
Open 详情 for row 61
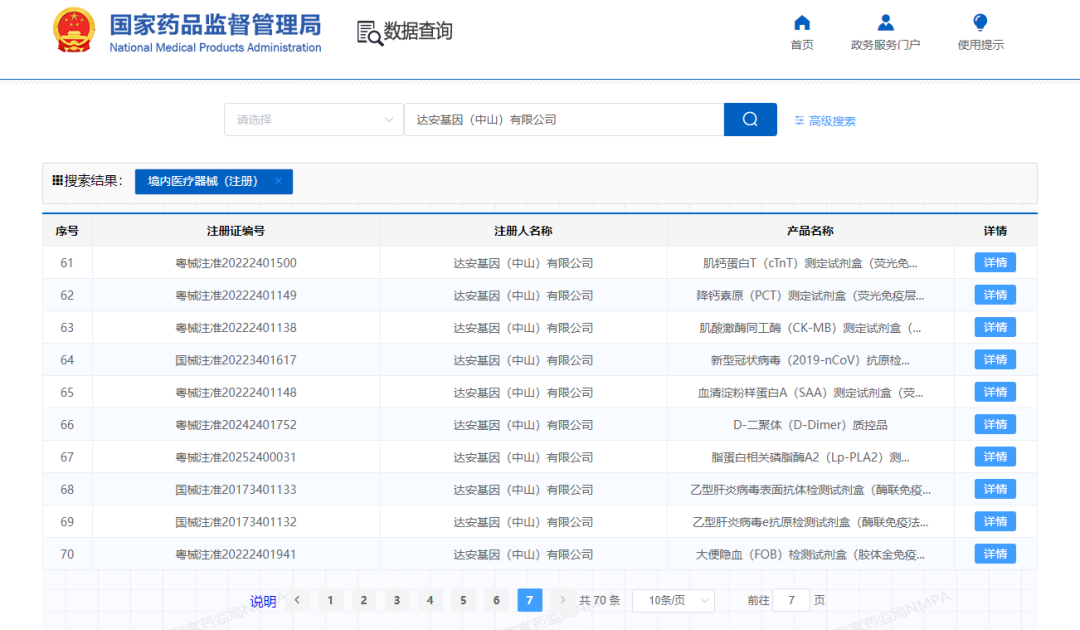pos(995,262)
